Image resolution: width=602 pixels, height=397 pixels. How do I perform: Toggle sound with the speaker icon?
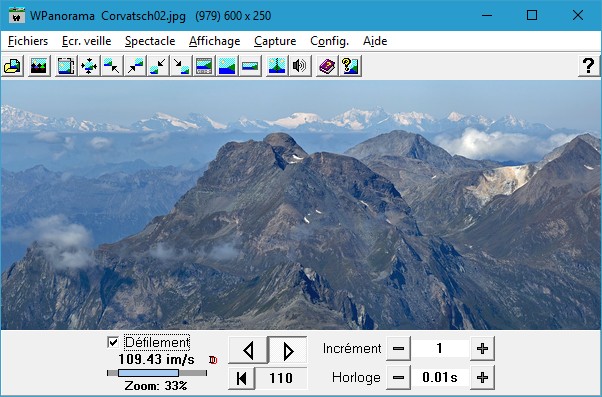300,66
